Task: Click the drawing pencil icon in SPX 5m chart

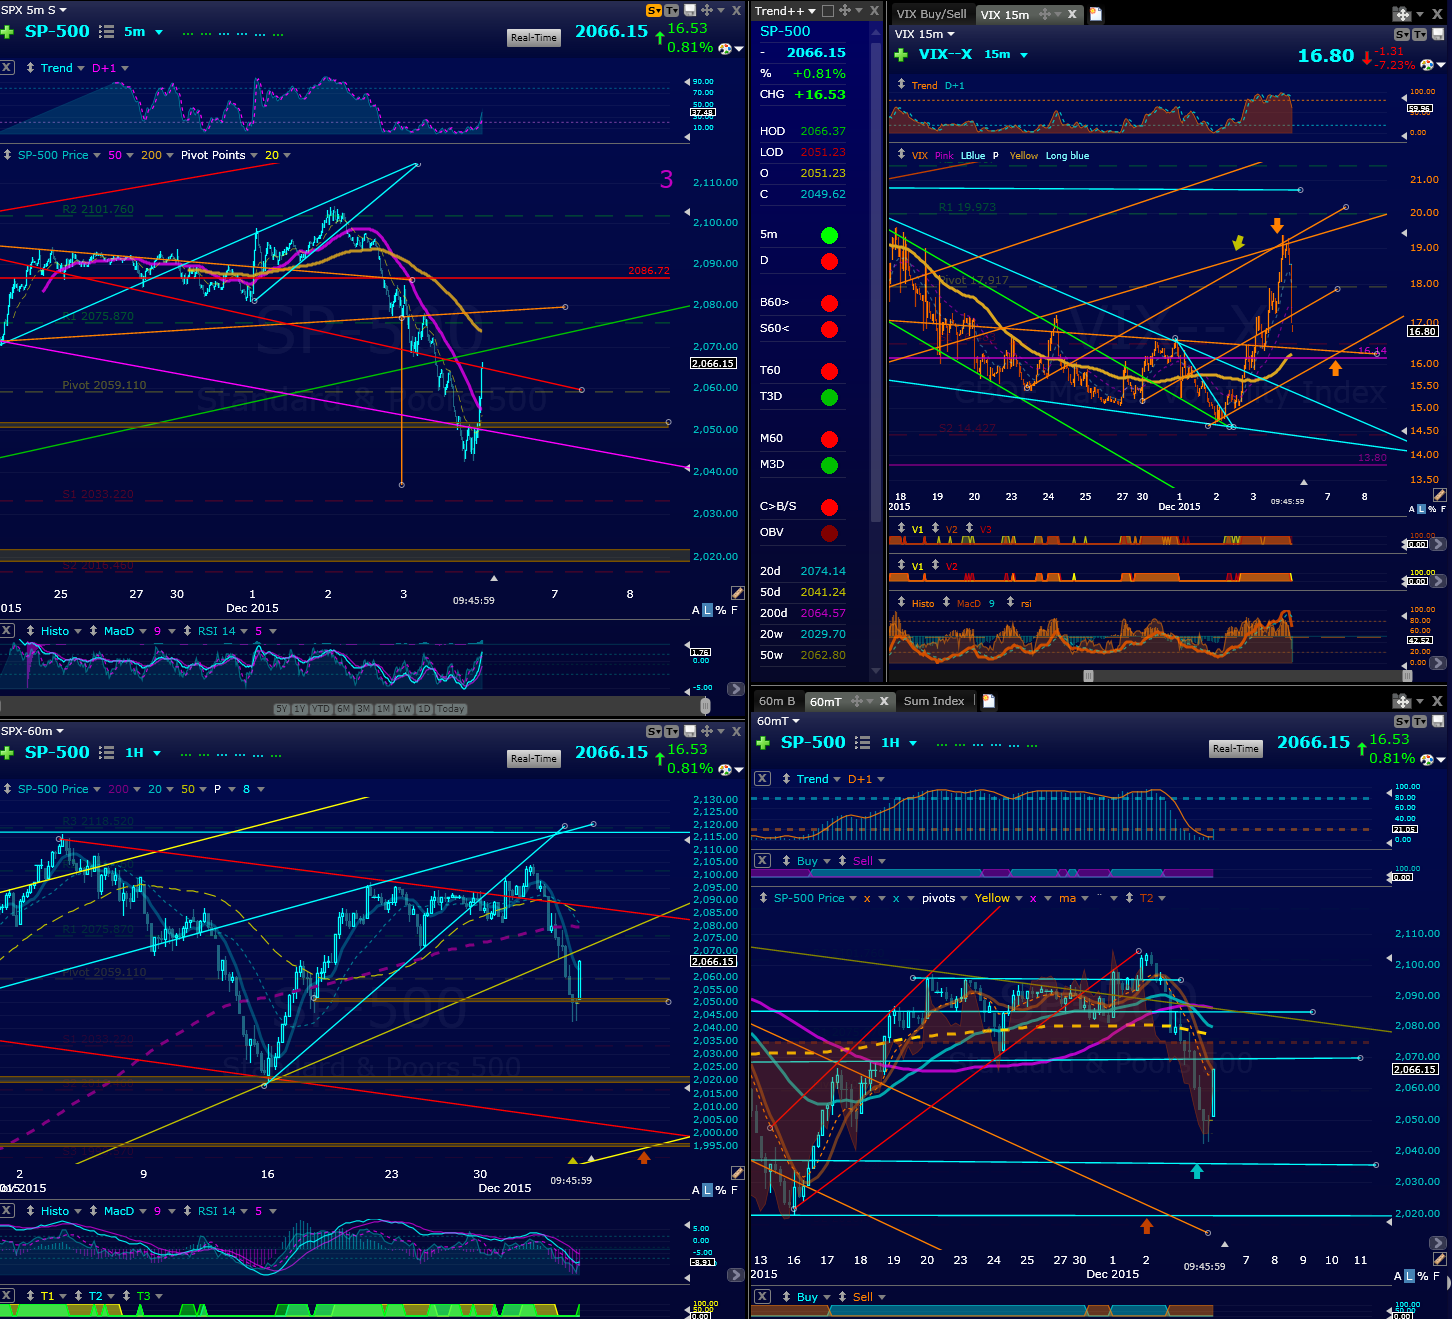Action: (x=737, y=593)
